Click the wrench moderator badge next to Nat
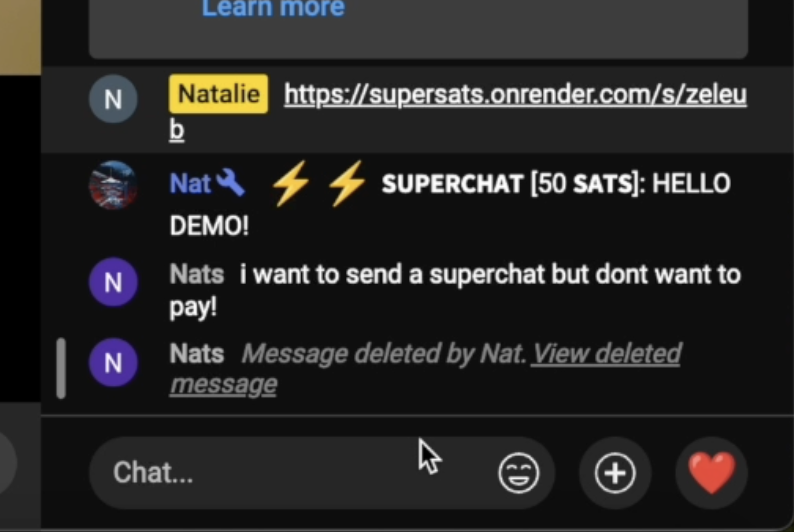Screen dimensions: 794x532 point(230,183)
